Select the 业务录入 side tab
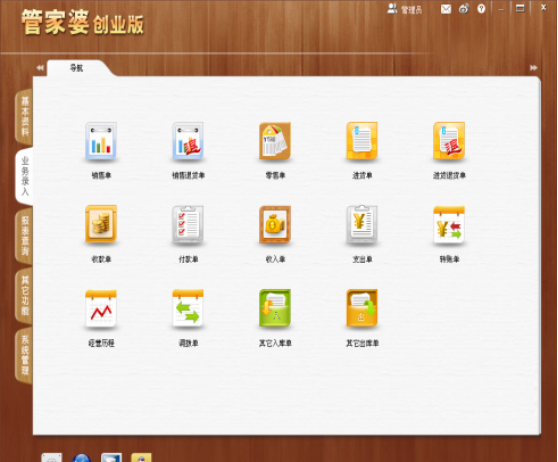This screenshot has width=558, height=462. click(x=24, y=176)
